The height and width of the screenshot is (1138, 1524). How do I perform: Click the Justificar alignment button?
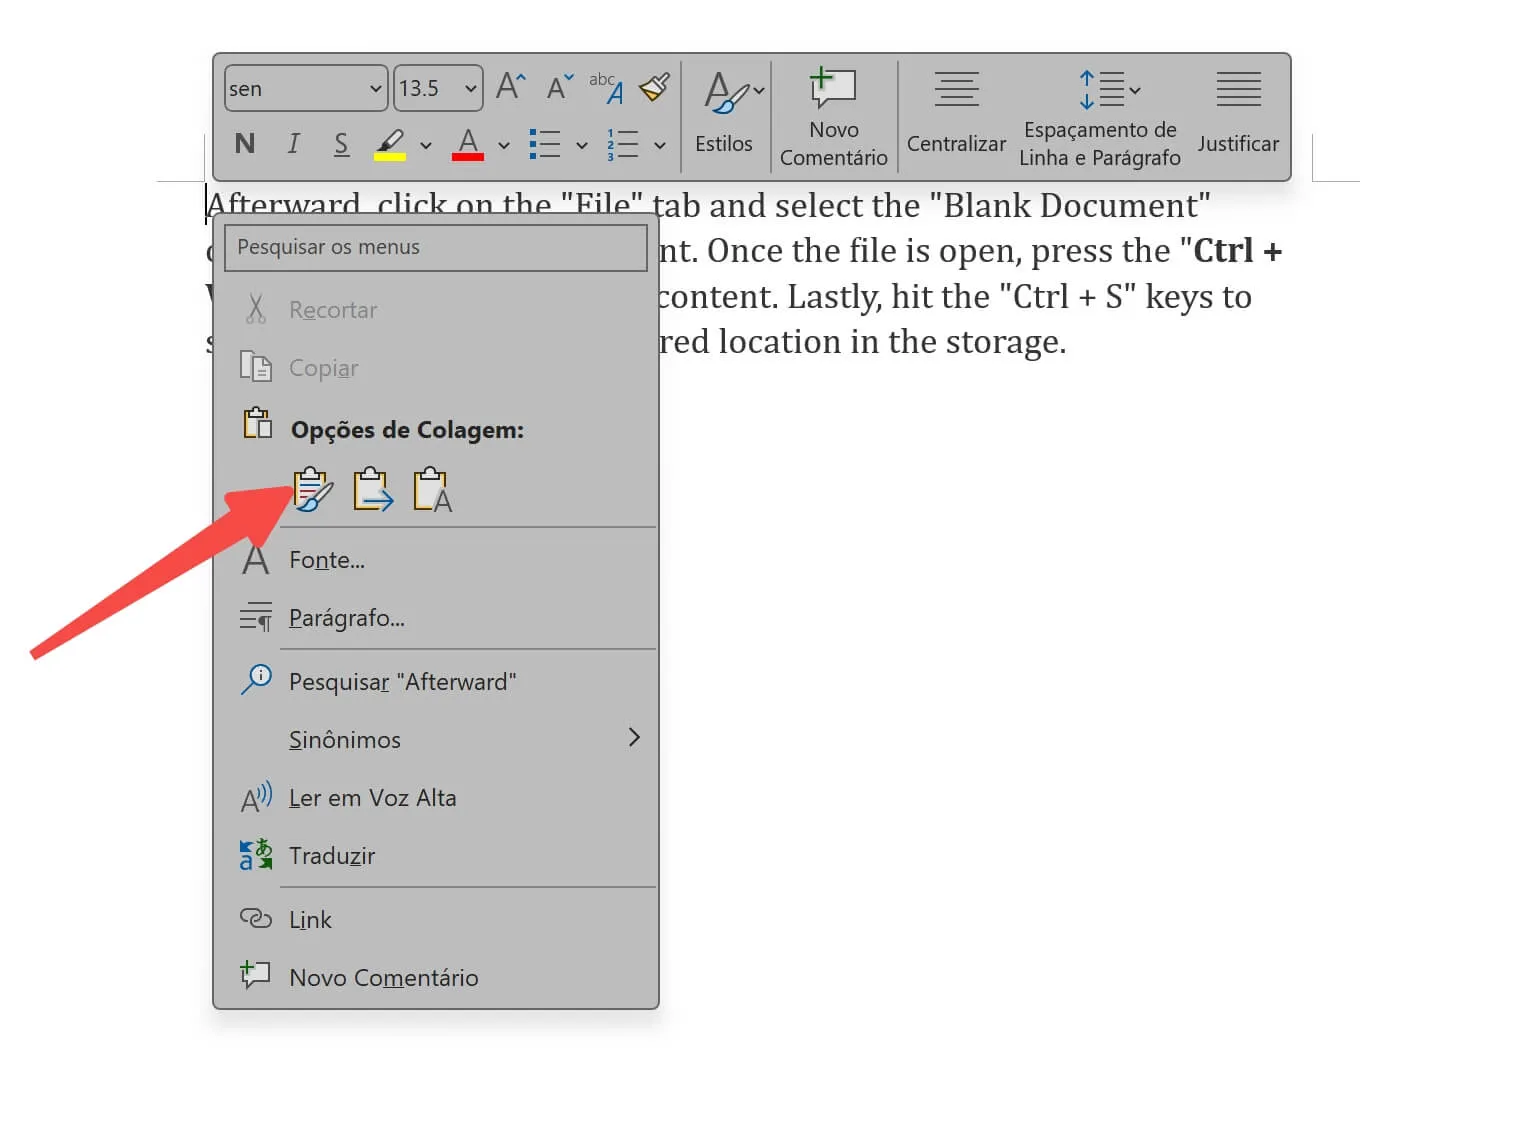[1238, 113]
